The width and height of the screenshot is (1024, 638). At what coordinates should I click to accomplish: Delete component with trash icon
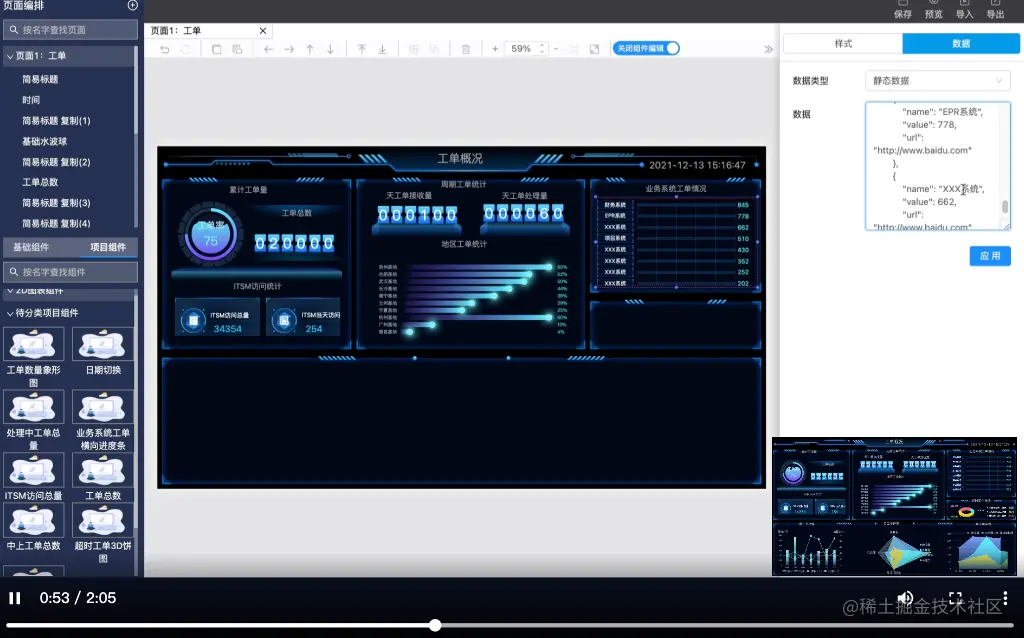[x=466, y=49]
